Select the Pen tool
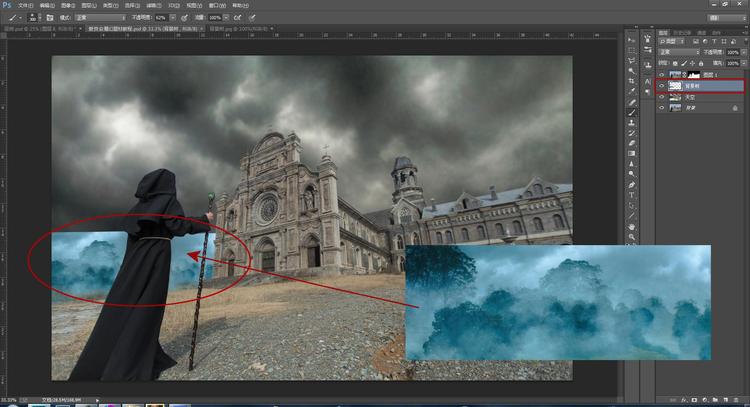This screenshot has width=750, height=407. pyautogui.click(x=631, y=185)
